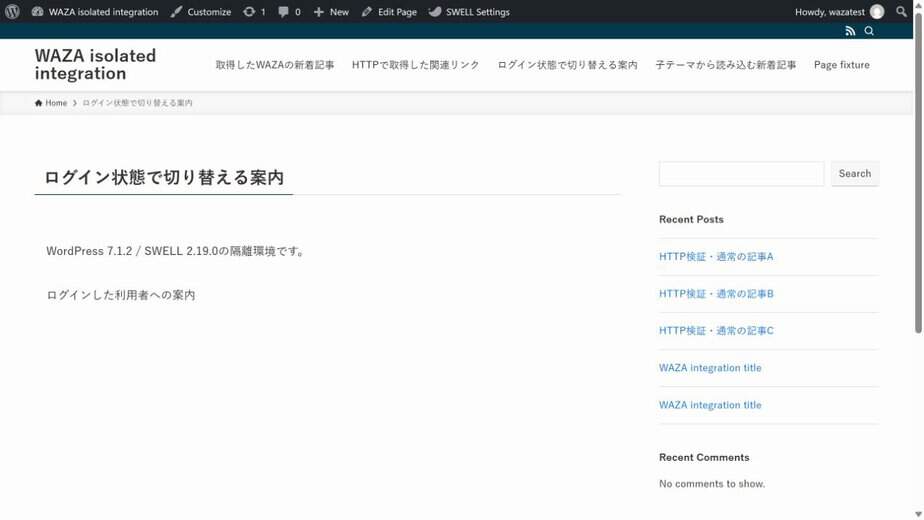
Task: Open the RSS feed icon
Action: [x=850, y=31]
